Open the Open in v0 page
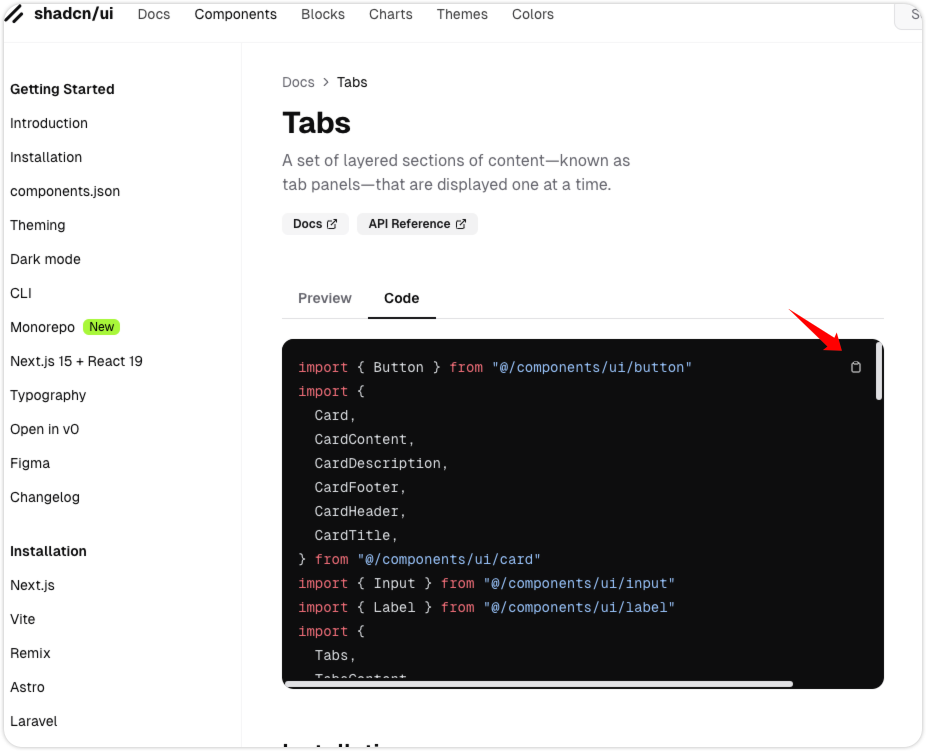926x751 pixels. [x=44, y=429]
